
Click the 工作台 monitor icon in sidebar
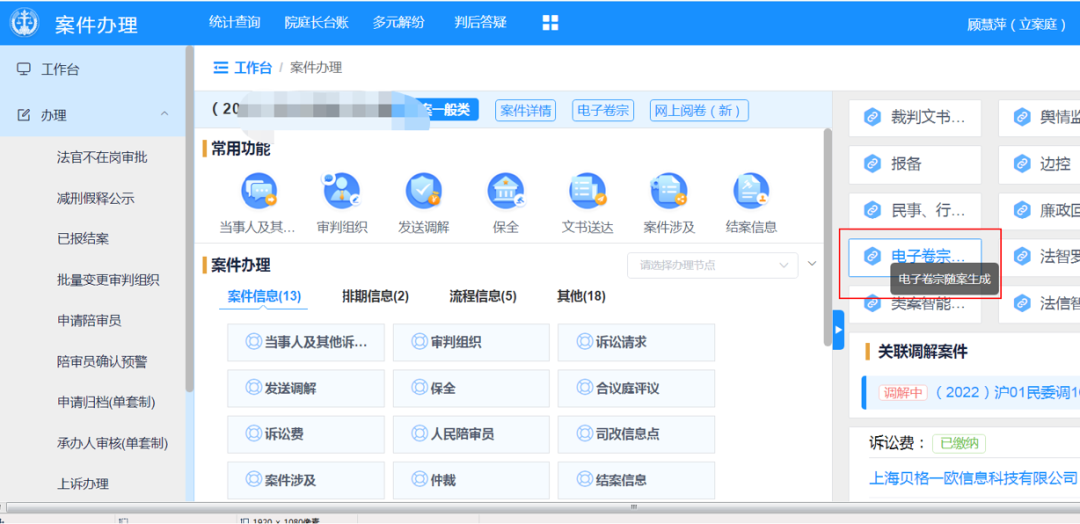point(23,69)
